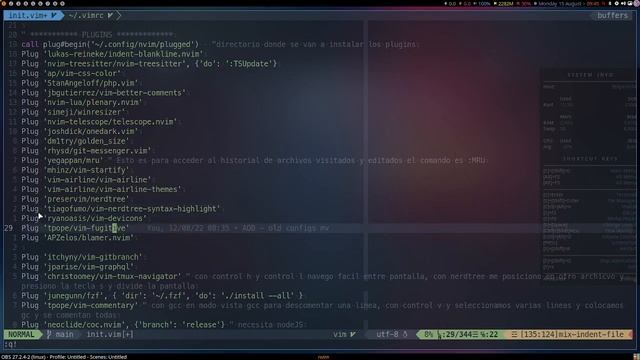Click line 'StanAngeloff/php.vim'
The height and width of the screenshot is (360, 640).
[x=80, y=83]
